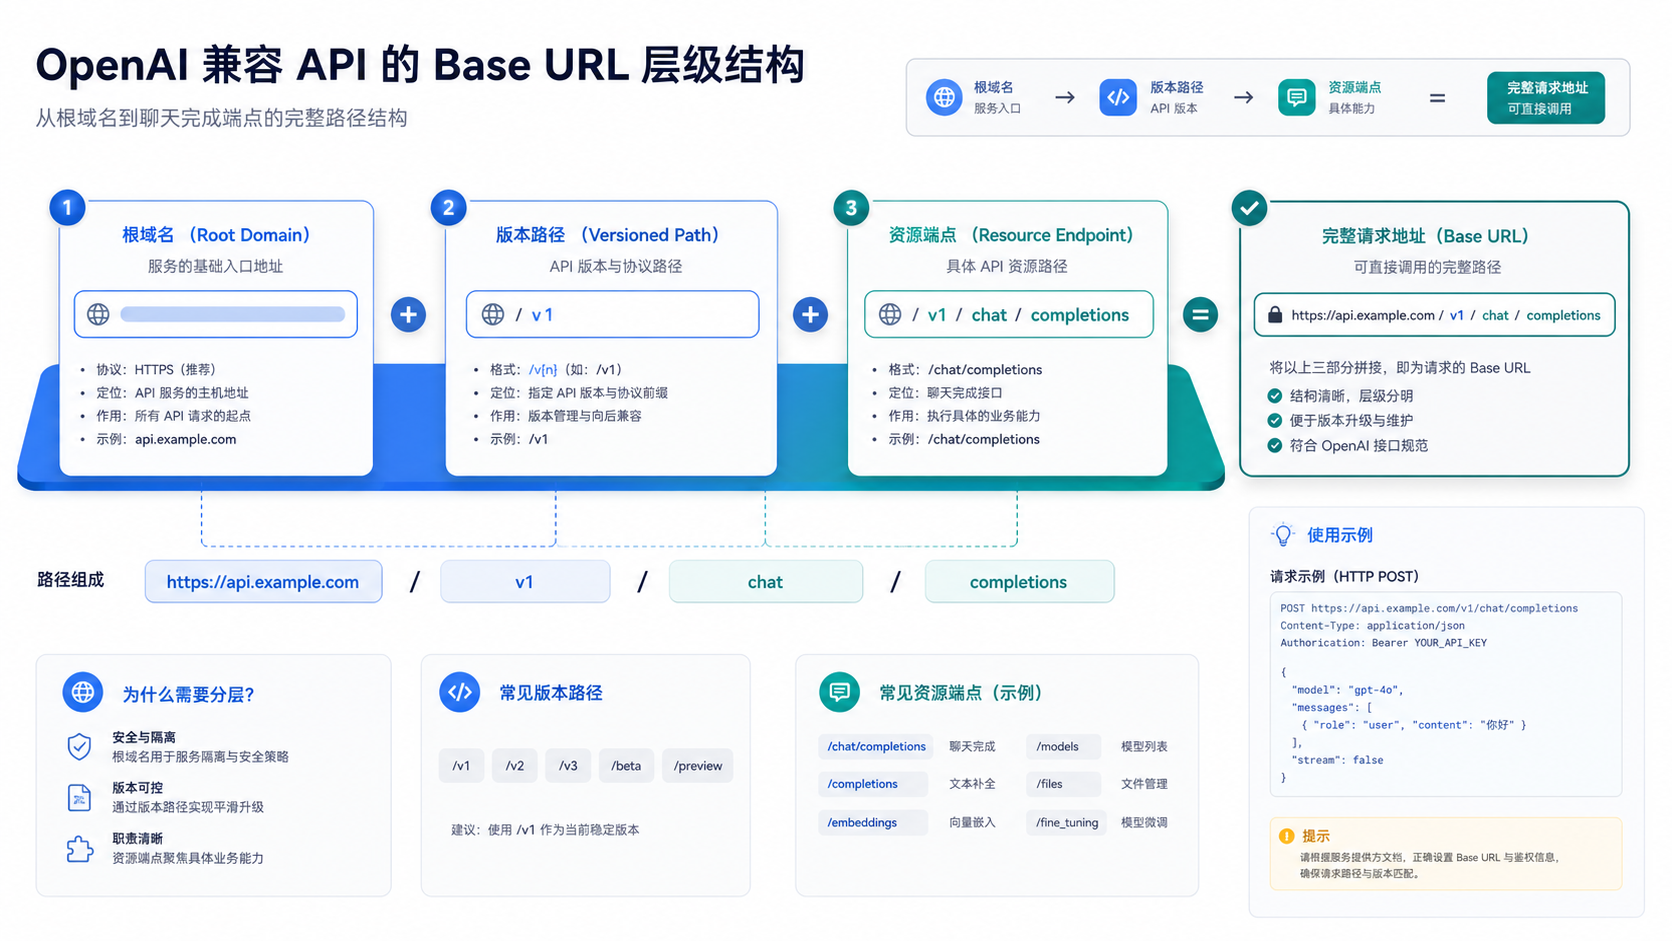Click the "stream": false line in the code sample

(x=1337, y=760)
